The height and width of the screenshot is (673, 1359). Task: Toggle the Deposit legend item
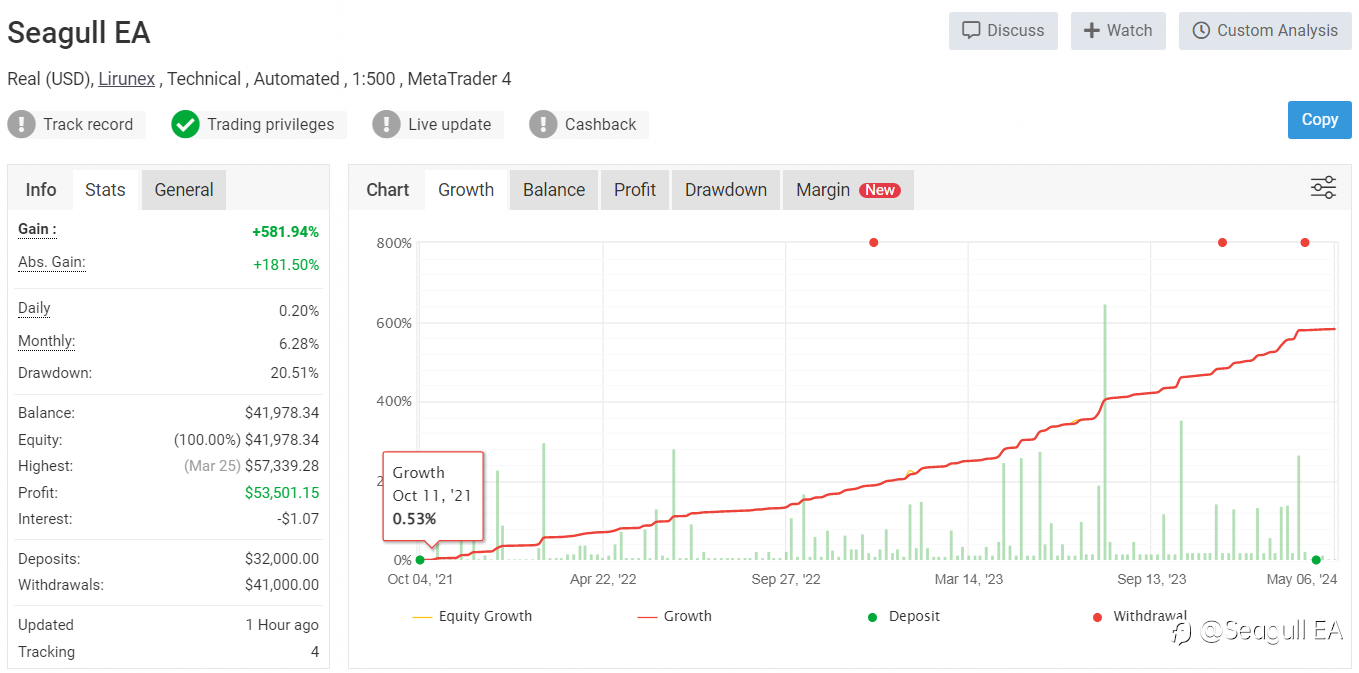click(x=904, y=616)
